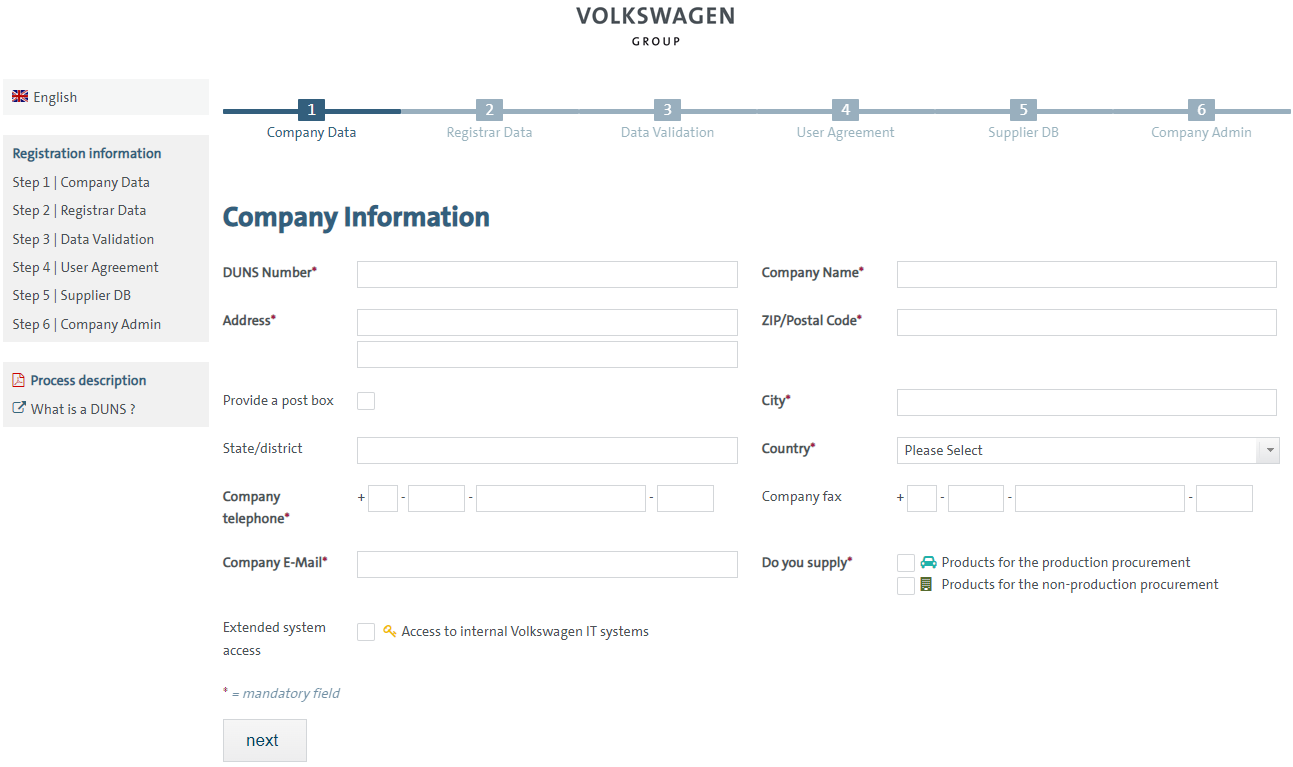Open Step 3 | Data Validation sidebar link
Screen dimensions: 1293x767
[x=83, y=239]
